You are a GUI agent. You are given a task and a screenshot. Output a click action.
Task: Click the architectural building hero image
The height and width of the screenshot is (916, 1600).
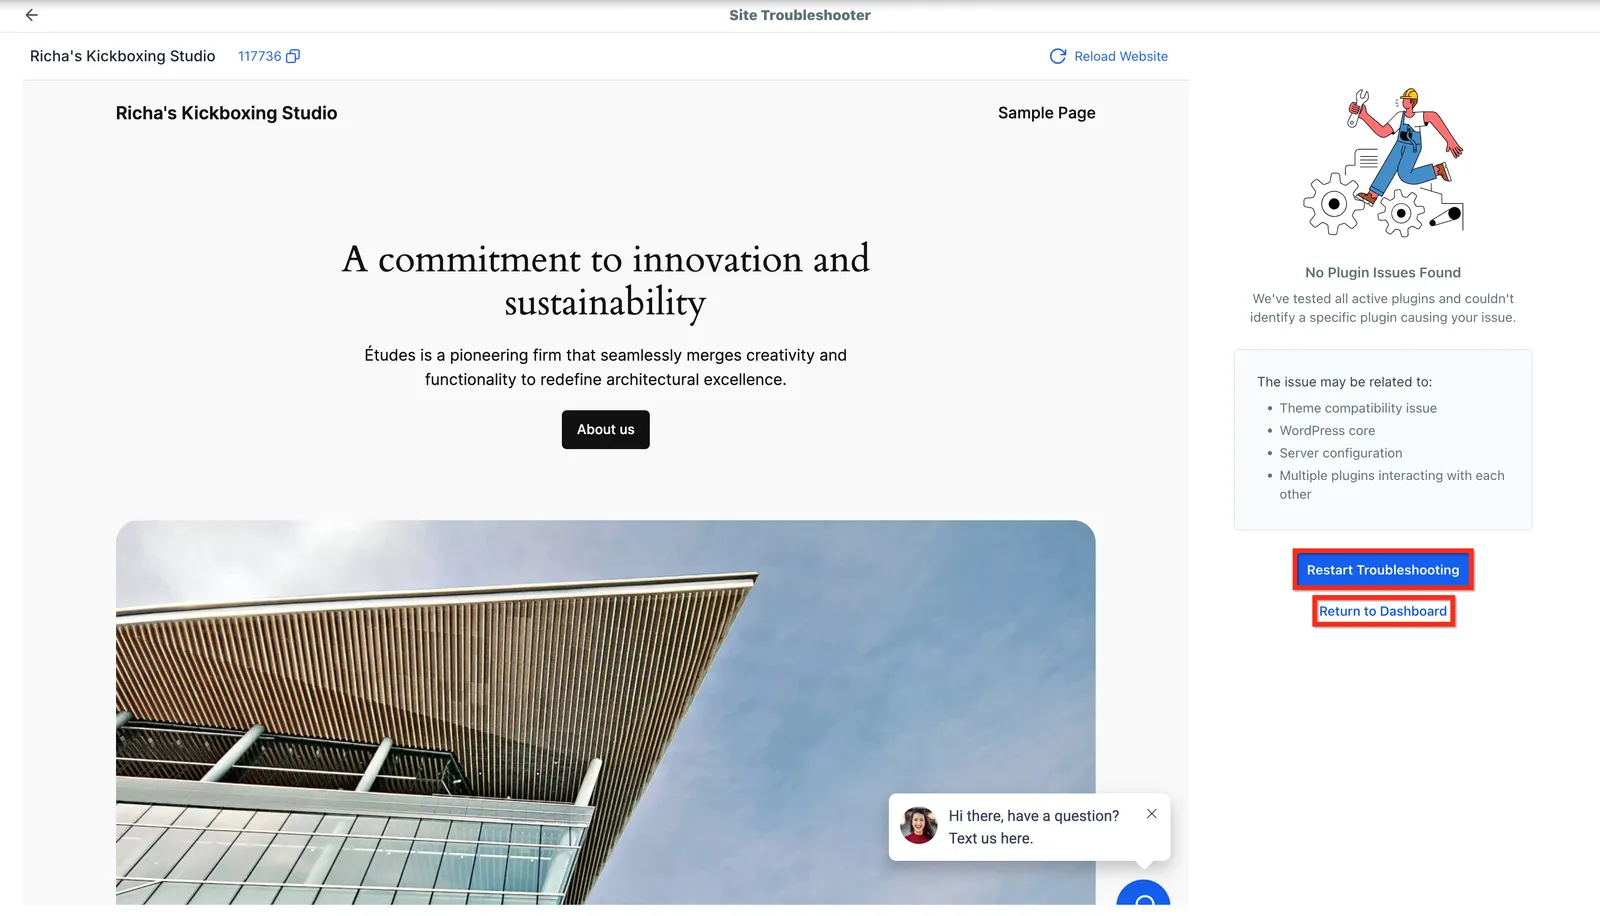pos(605,712)
